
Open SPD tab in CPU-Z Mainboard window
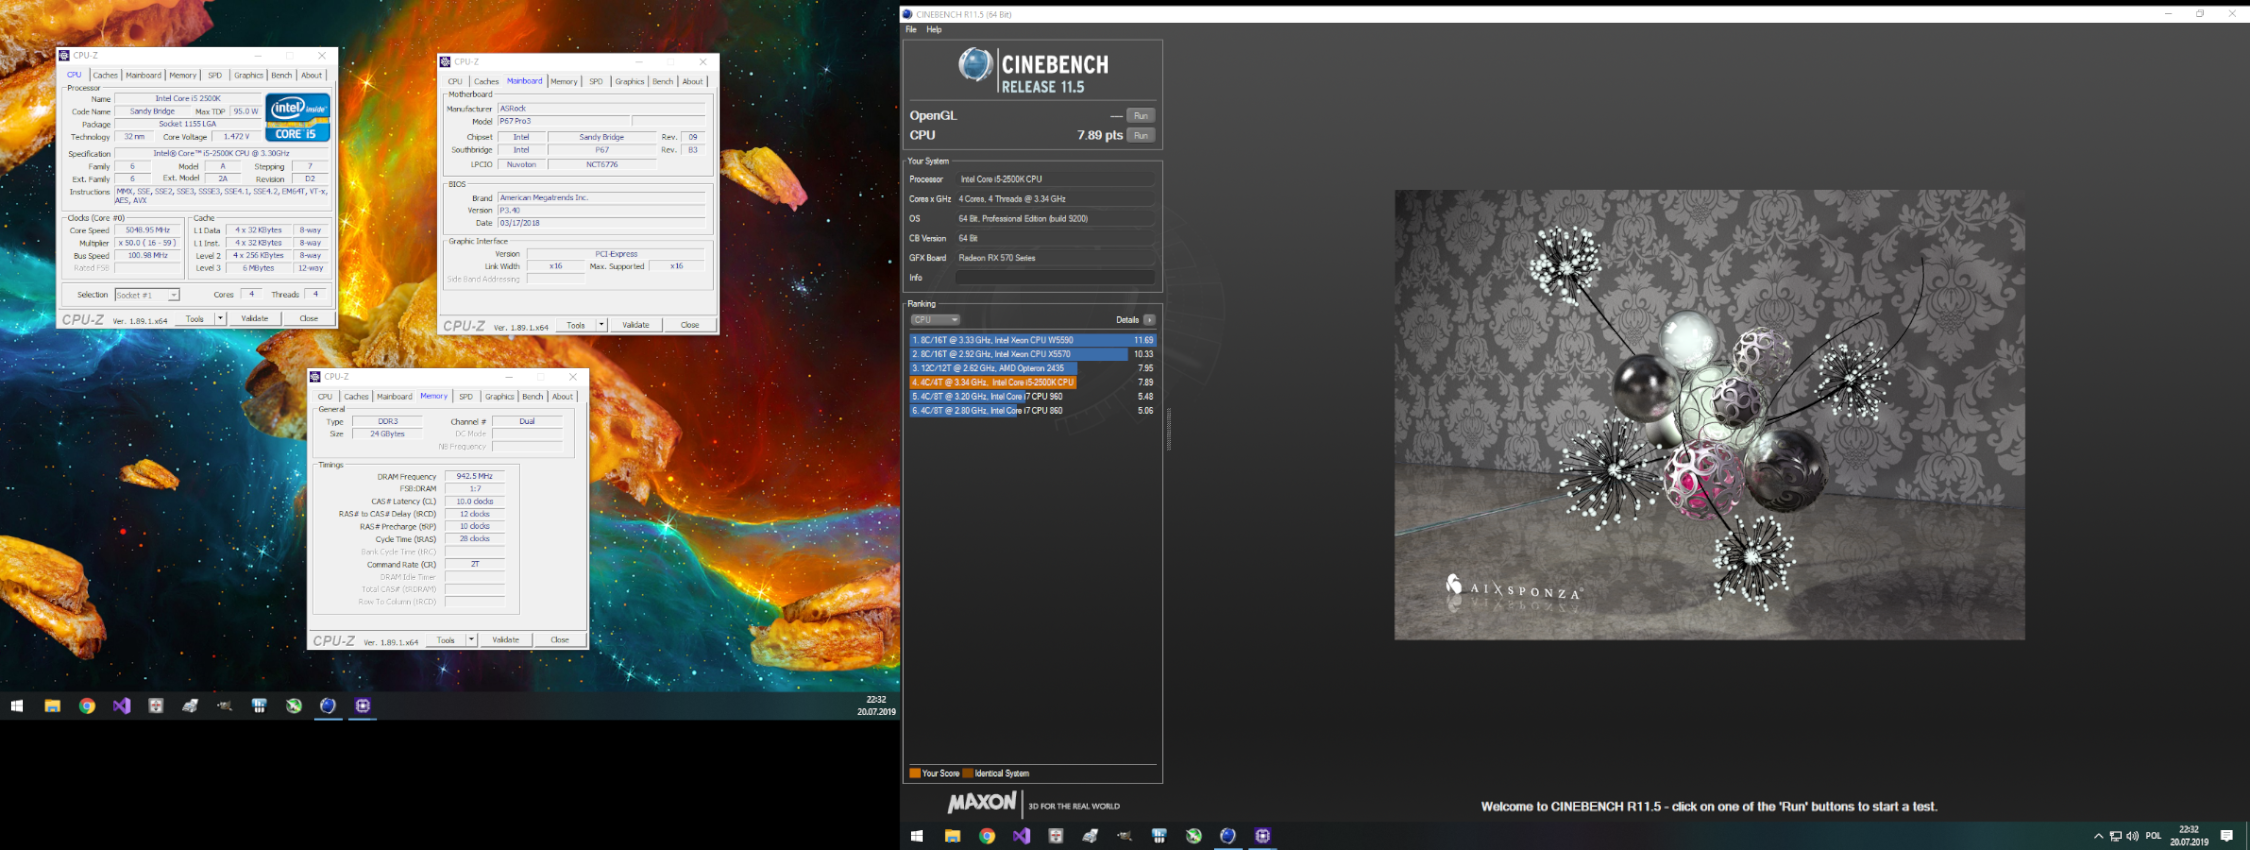(x=596, y=81)
